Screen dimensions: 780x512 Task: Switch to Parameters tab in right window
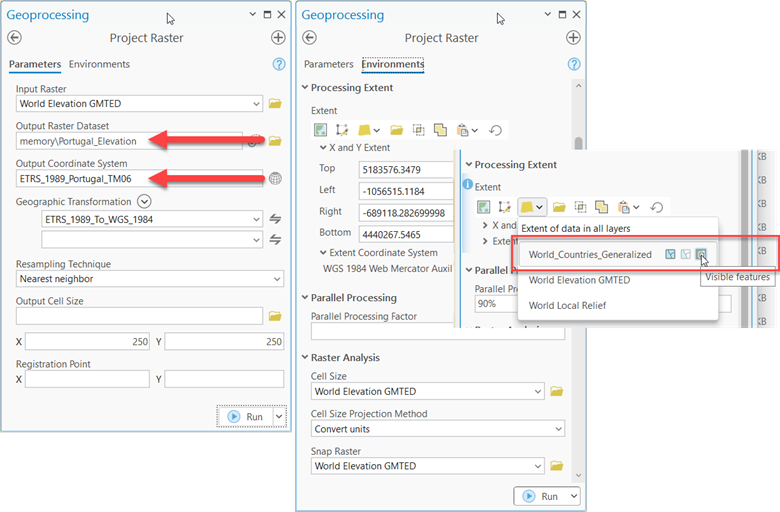coord(328,64)
